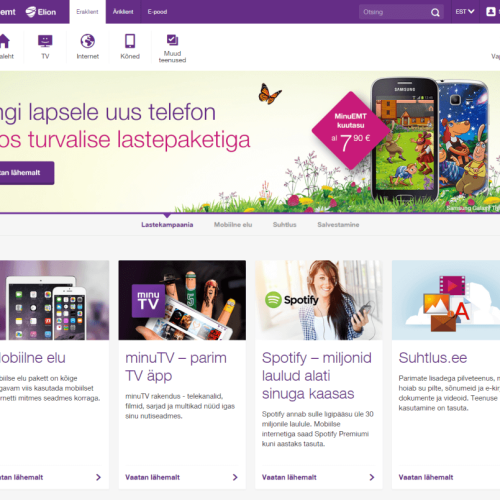500x500 pixels.
Task: Show the Suhtlus banner slide
Action: tap(284, 225)
